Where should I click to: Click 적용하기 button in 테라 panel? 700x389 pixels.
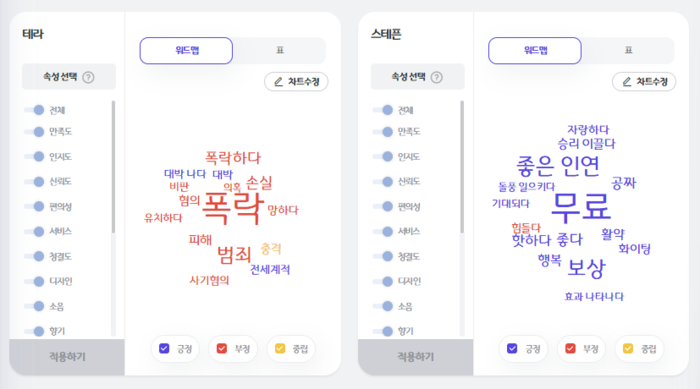[x=67, y=357]
